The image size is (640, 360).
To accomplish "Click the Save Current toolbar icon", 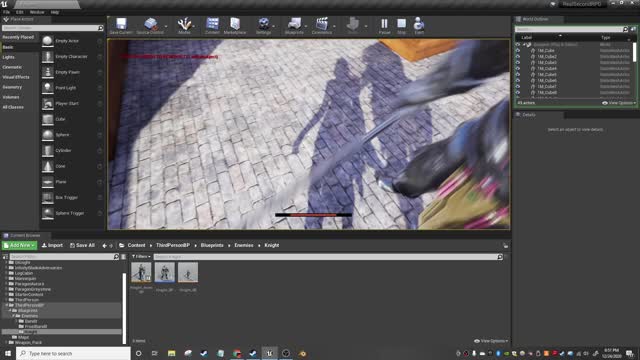I will tap(121, 26).
